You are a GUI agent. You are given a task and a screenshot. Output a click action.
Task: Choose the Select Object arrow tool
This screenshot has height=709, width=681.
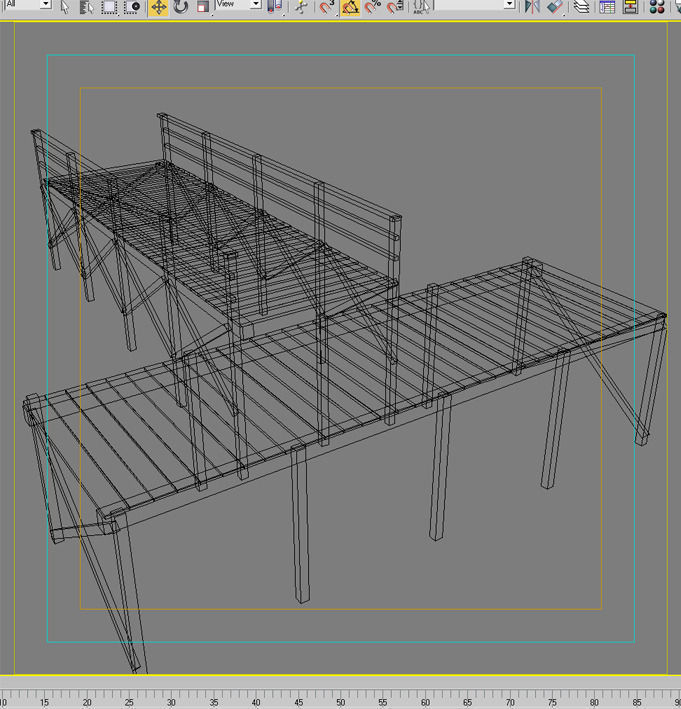click(65, 7)
